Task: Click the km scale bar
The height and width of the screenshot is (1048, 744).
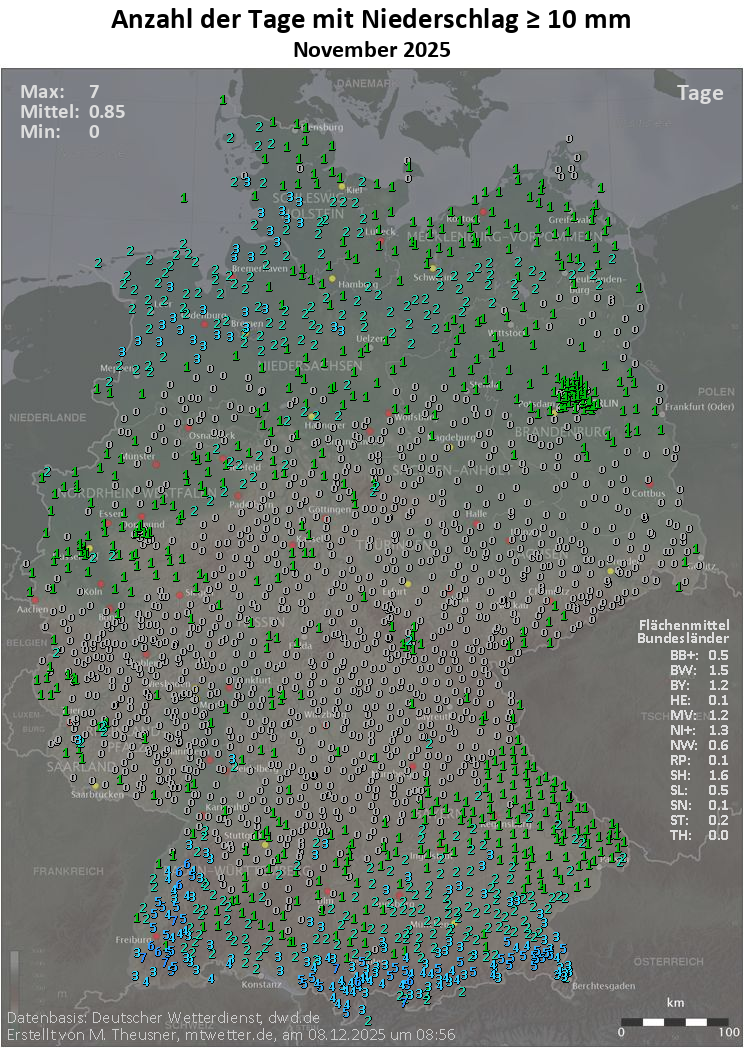Action: [674, 1021]
